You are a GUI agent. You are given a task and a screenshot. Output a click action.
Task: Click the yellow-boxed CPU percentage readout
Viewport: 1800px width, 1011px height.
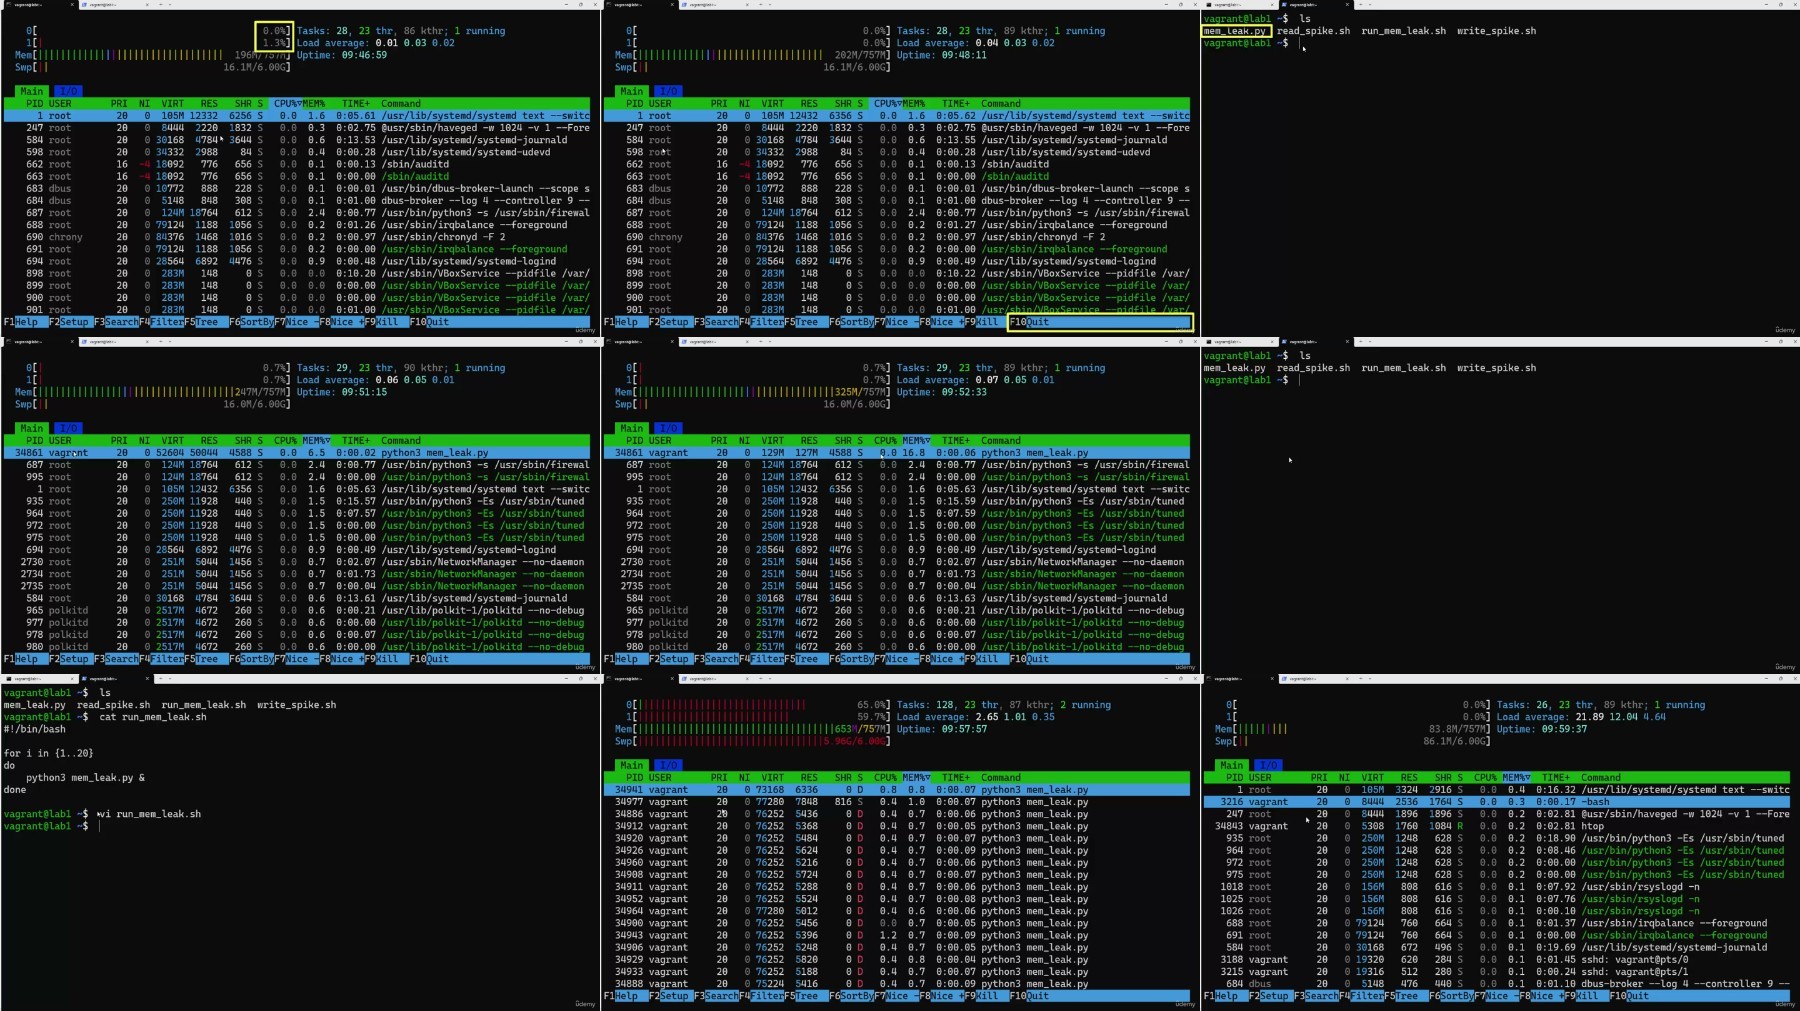pos(273,37)
